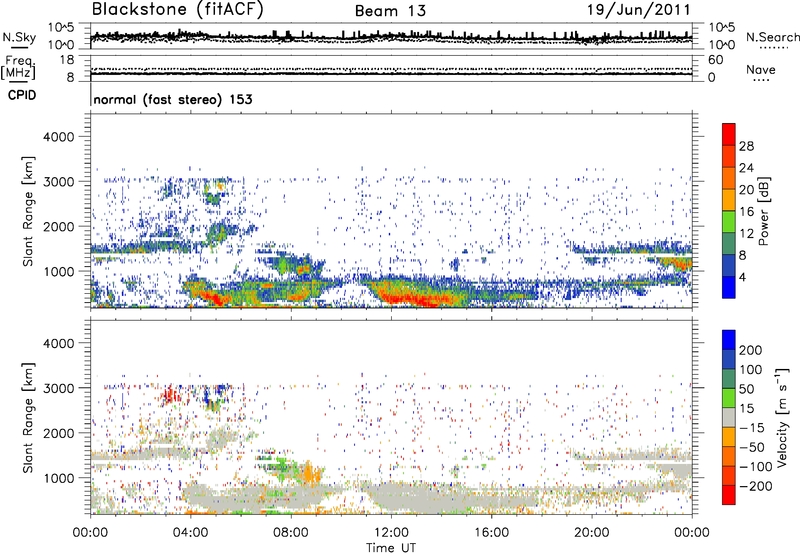Select the CPID row label
Viewport: 800px width, 554px height.
pyautogui.click(x=22, y=95)
